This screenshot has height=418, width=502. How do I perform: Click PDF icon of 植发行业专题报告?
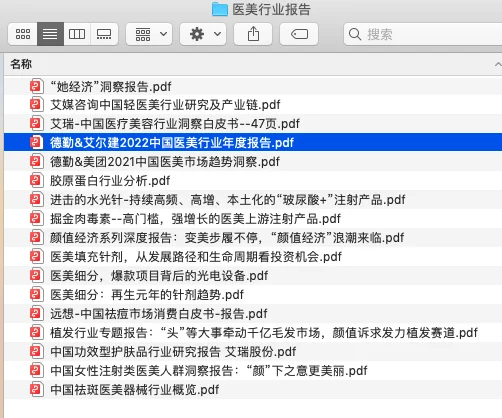pos(36,332)
